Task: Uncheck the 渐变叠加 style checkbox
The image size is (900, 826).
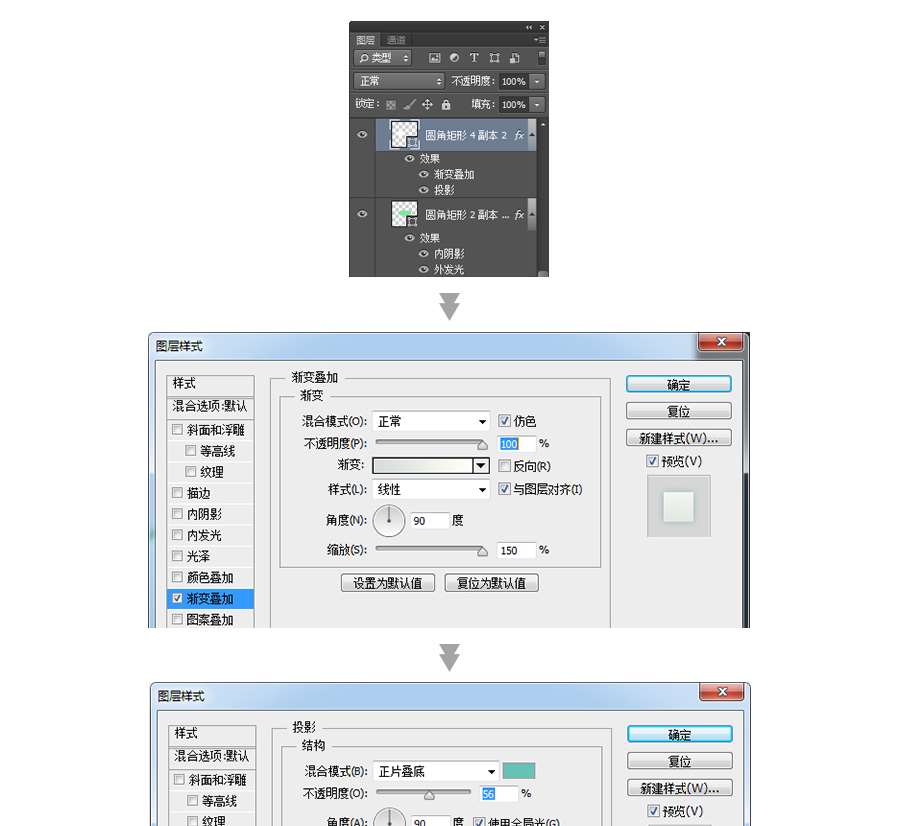Action: point(177,598)
